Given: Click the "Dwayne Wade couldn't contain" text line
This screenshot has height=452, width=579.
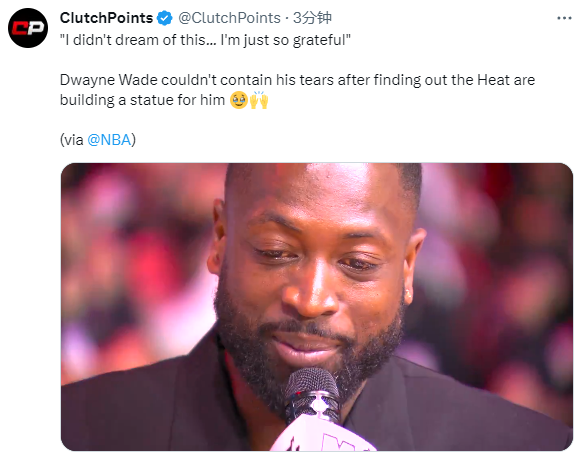Looking at the screenshot, I should (297, 80).
